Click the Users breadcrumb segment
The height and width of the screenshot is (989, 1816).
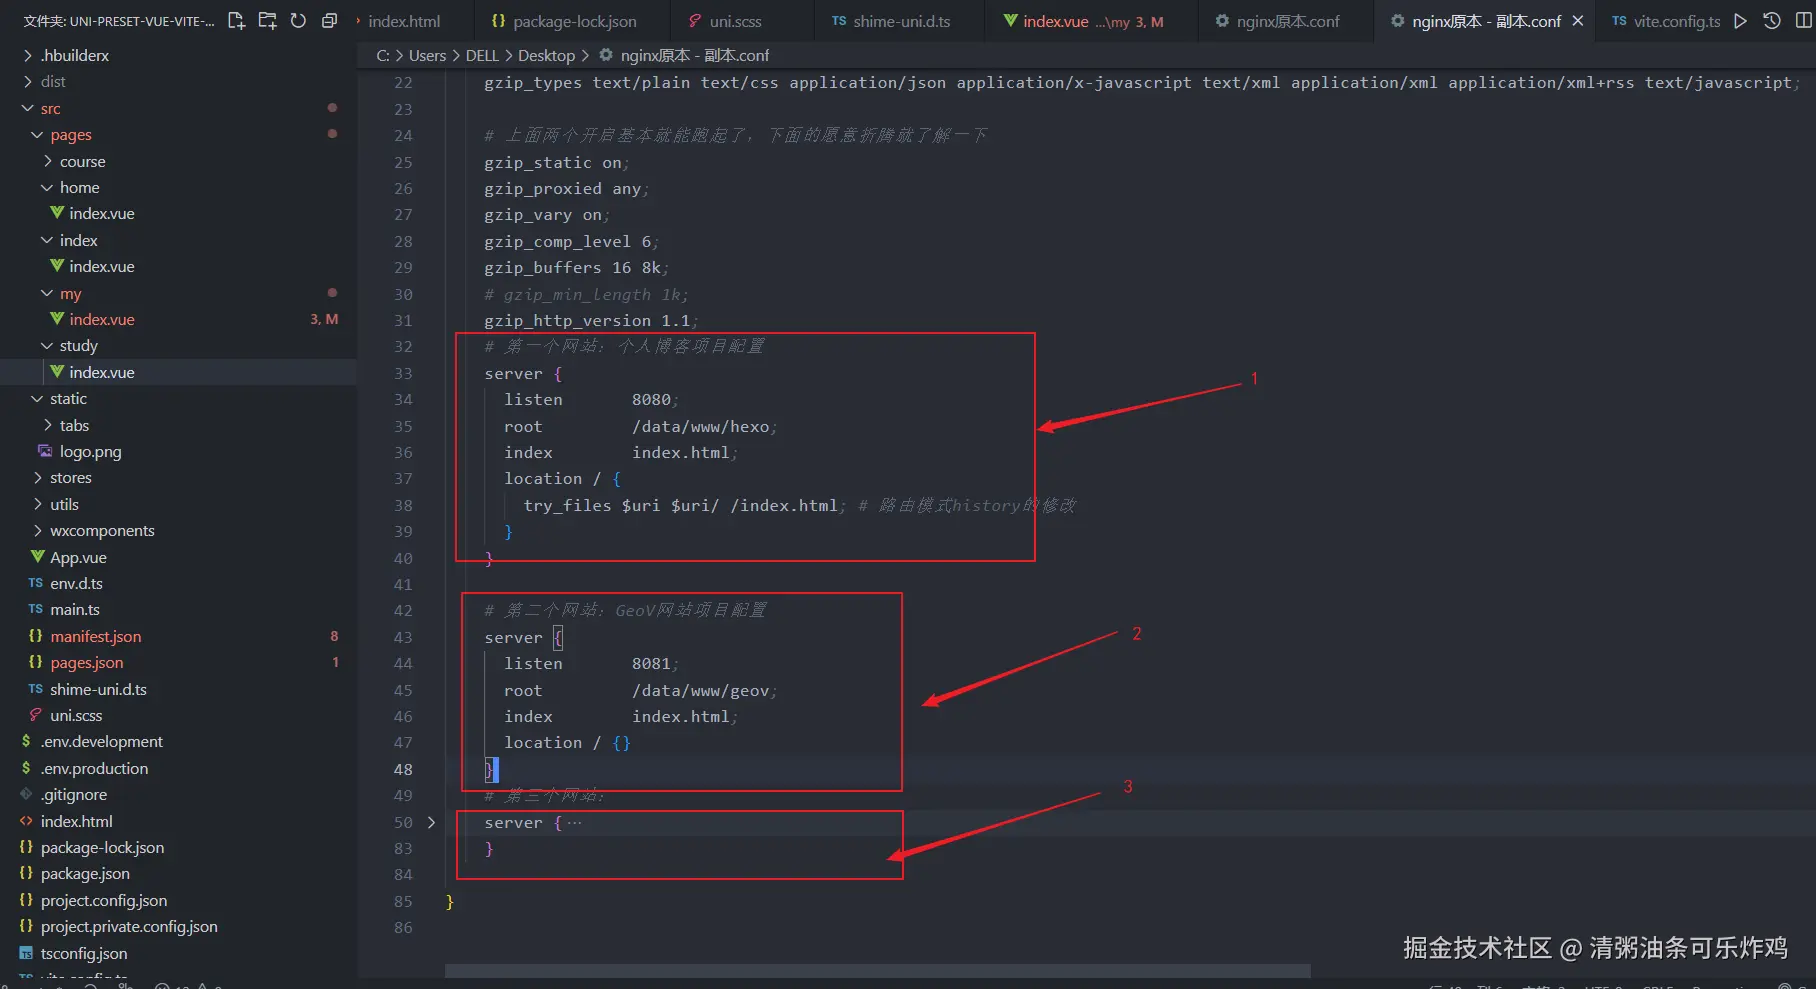(x=427, y=55)
